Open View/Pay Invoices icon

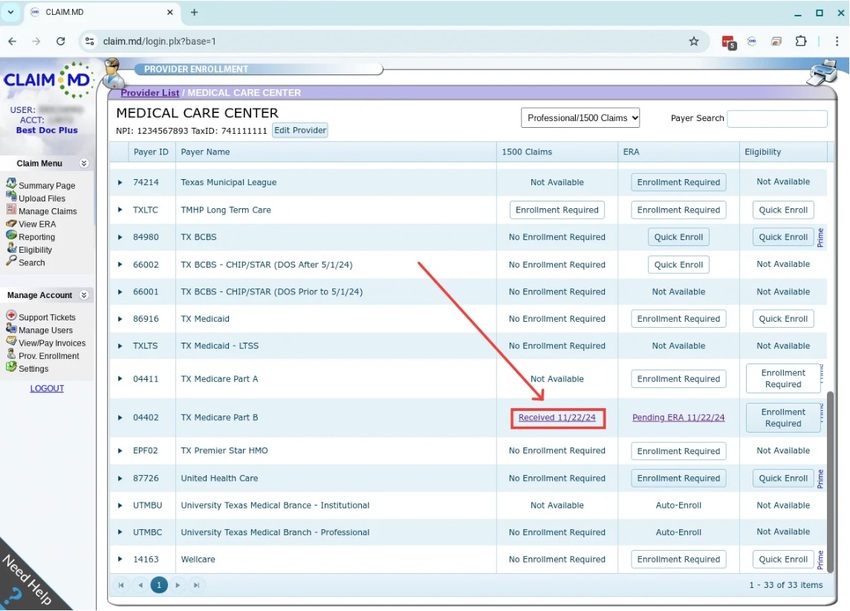click(x=11, y=342)
